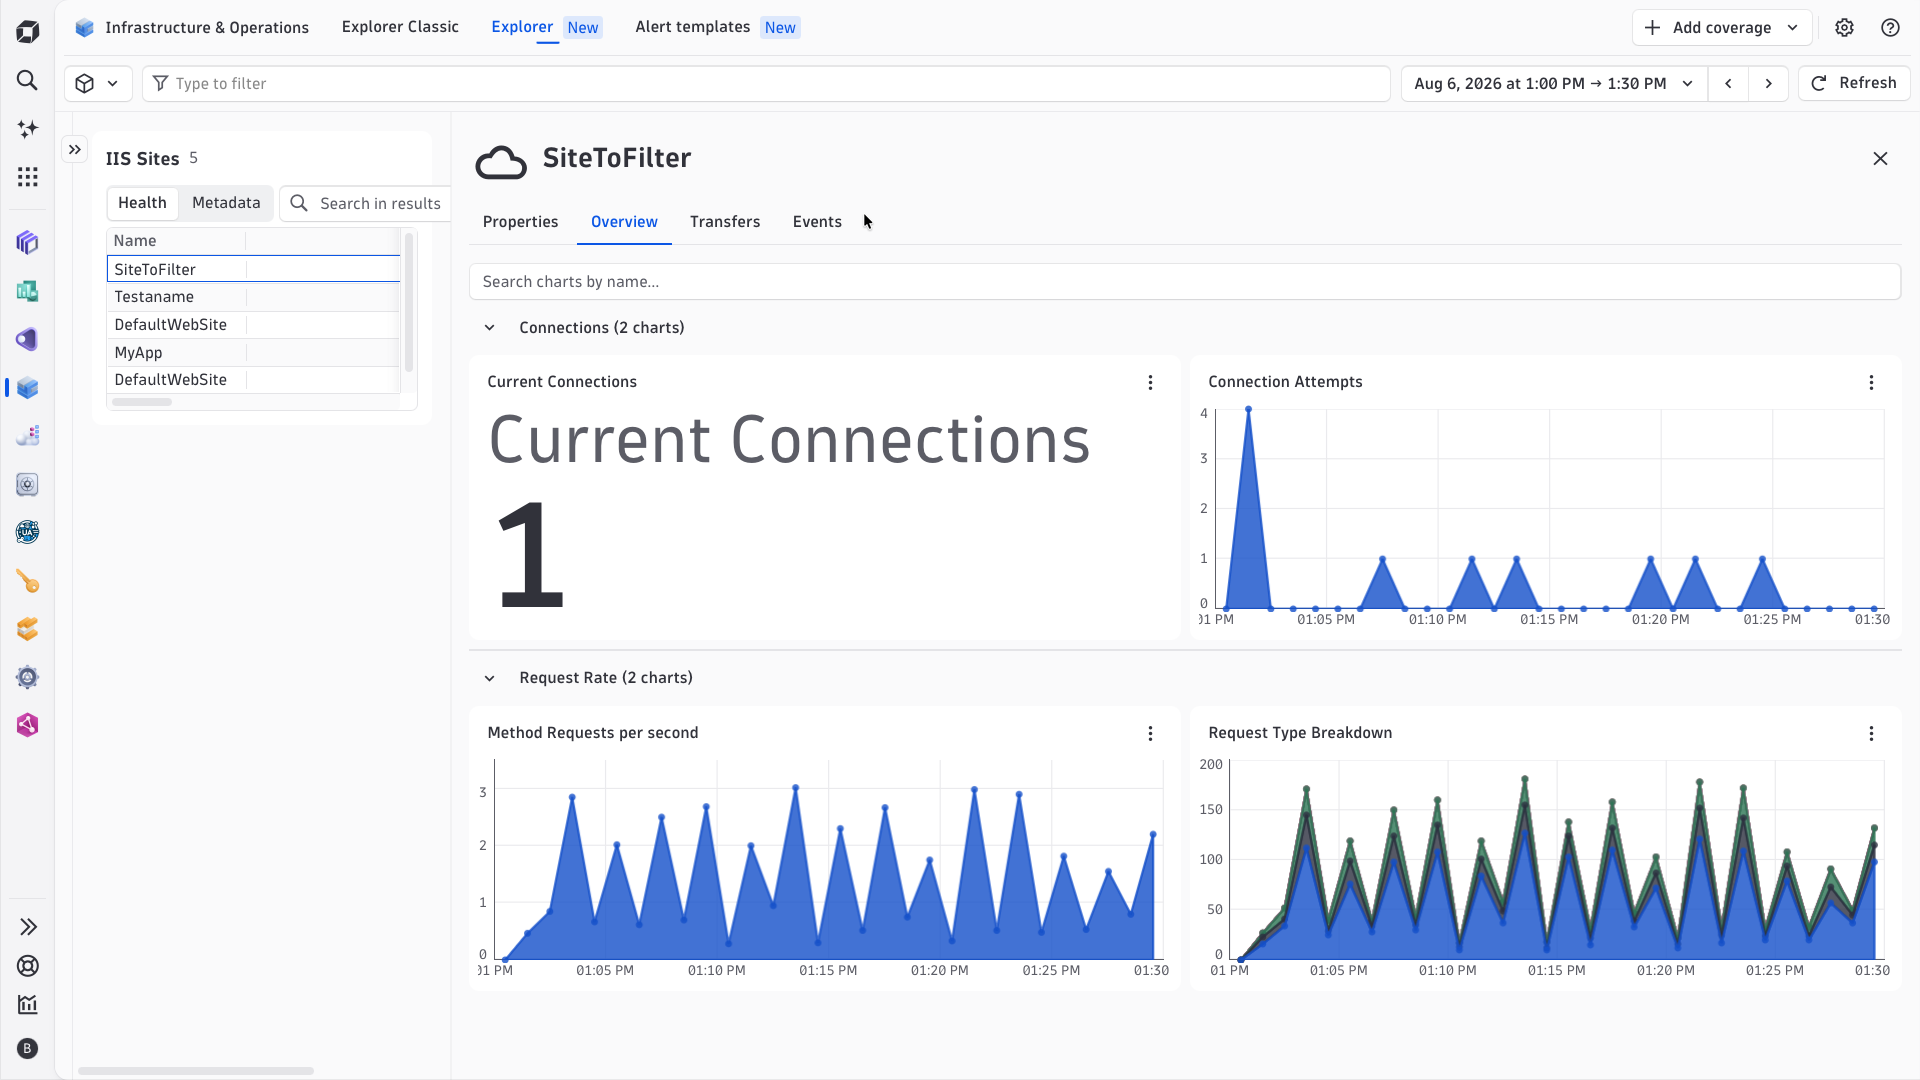Switch to Health view toggle

tap(142, 203)
